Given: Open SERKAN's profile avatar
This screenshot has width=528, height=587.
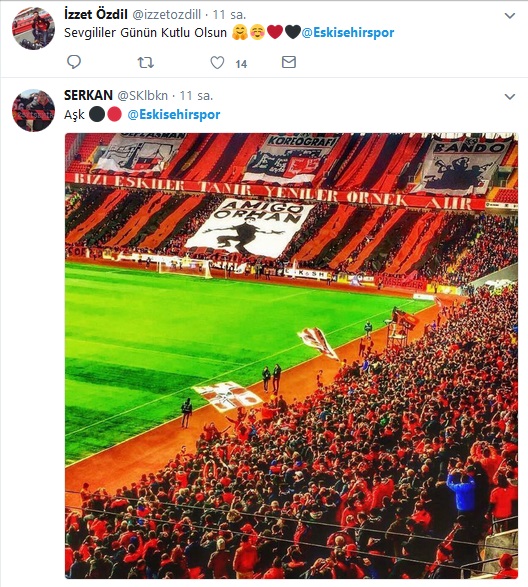Looking at the screenshot, I should point(33,110).
